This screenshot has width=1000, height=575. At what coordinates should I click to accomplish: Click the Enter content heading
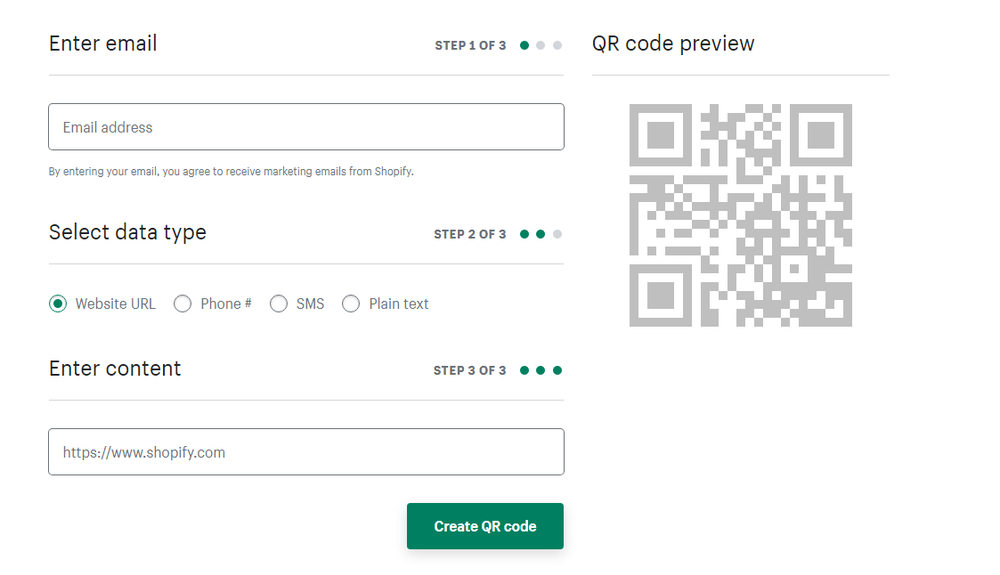[x=115, y=368]
